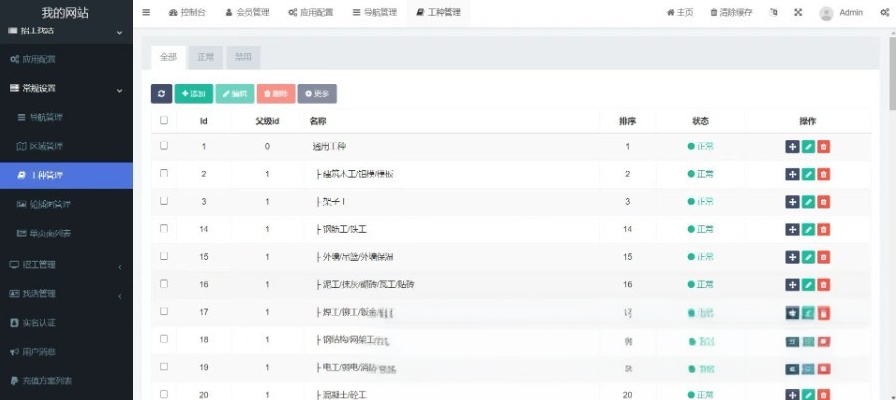Delete the 架子工 row with the trash icon
Image resolution: width=896 pixels, height=400 pixels.
[x=823, y=202]
